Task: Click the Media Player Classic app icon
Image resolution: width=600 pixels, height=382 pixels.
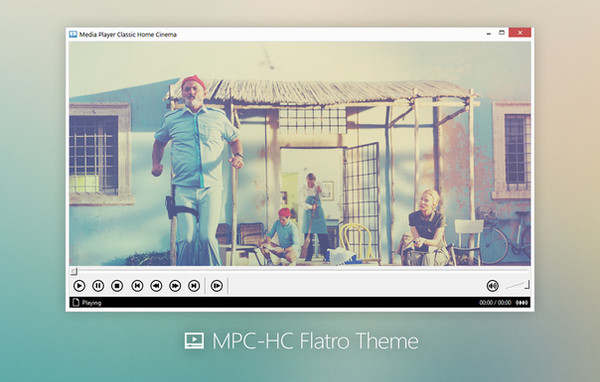Action: pos(73,34)
